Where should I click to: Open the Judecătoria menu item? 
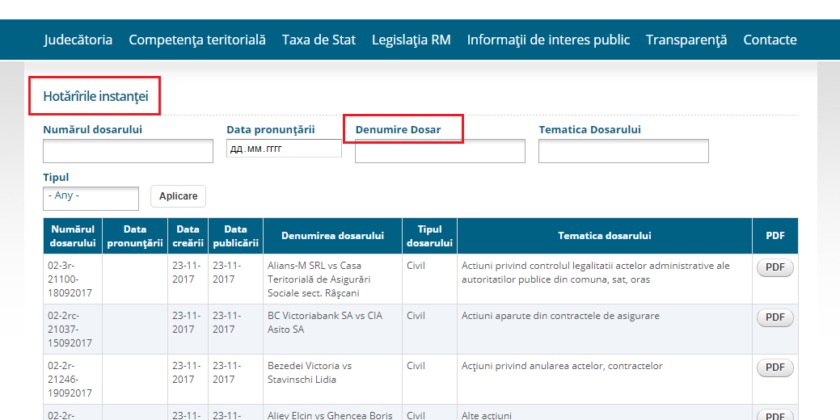78,40
